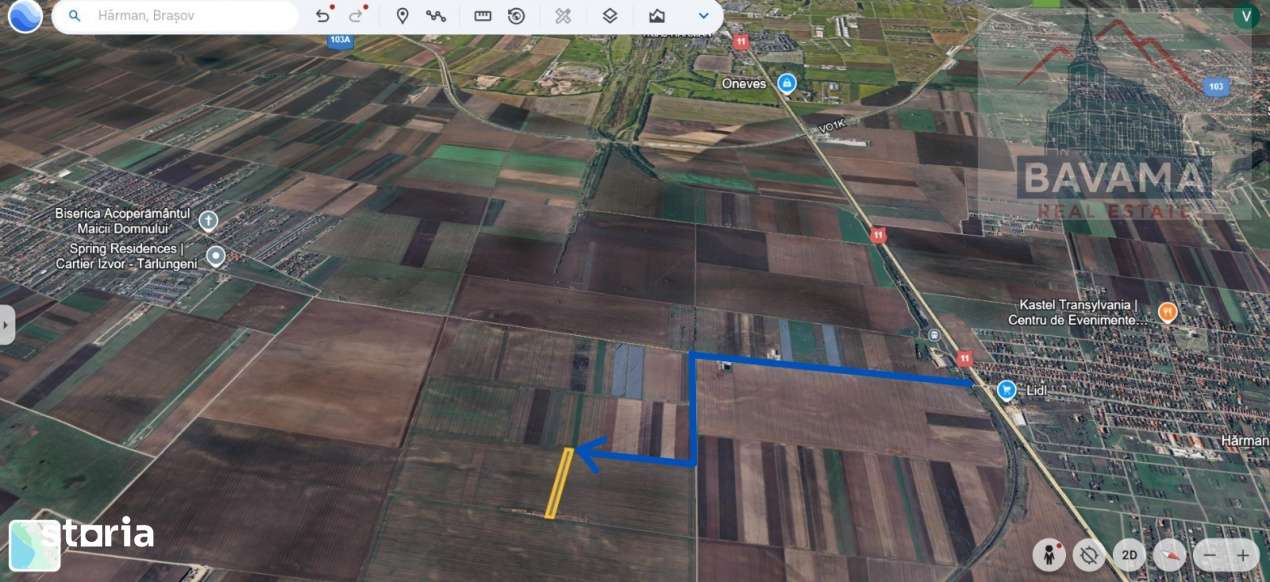Viewport: 1270px width, 582px height.
Task: Activate Street View pegman
Action: tap(1048, 554)
